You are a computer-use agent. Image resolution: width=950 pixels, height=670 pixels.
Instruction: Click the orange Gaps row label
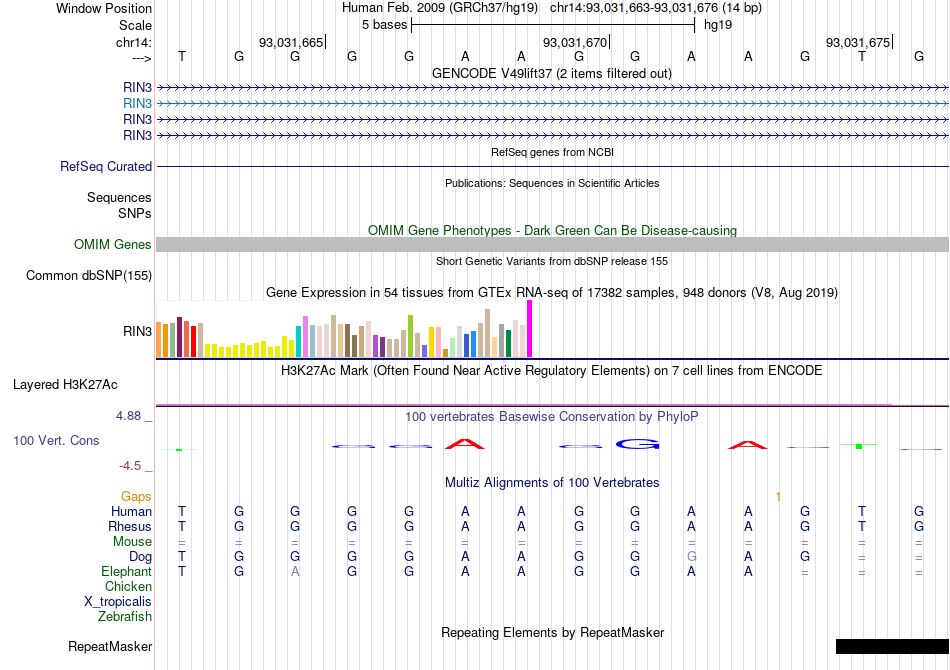point(136,496)
